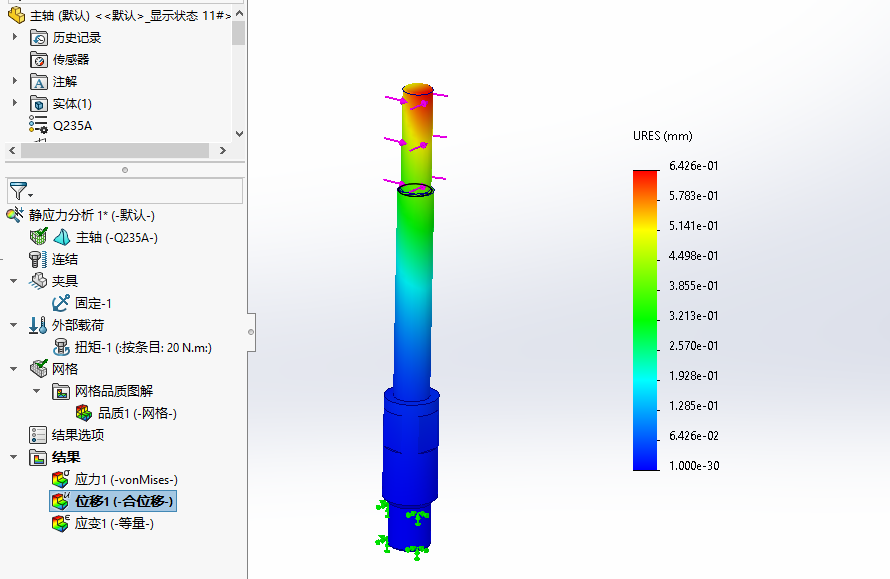Select 扭矩-1 20 N.m load item

tap(143, 347)
